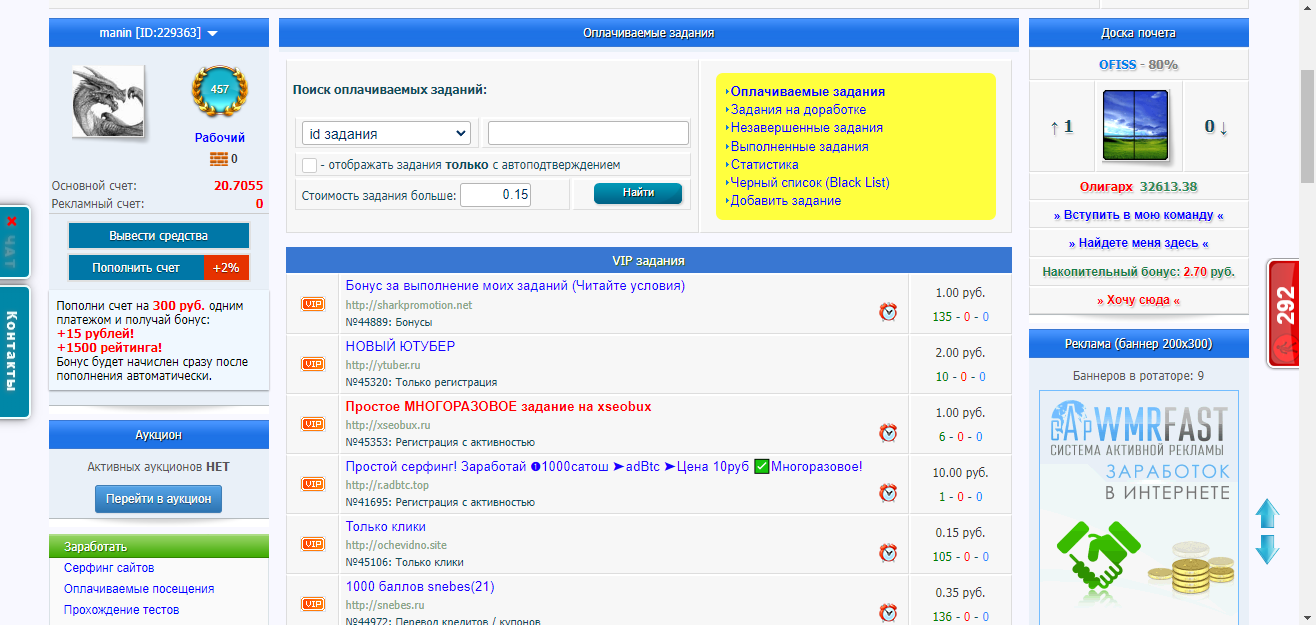The height and width of the screenshot is (625, 1316).
Task: Open the Прохождение тестов link
Action: [x=122, y=610]
